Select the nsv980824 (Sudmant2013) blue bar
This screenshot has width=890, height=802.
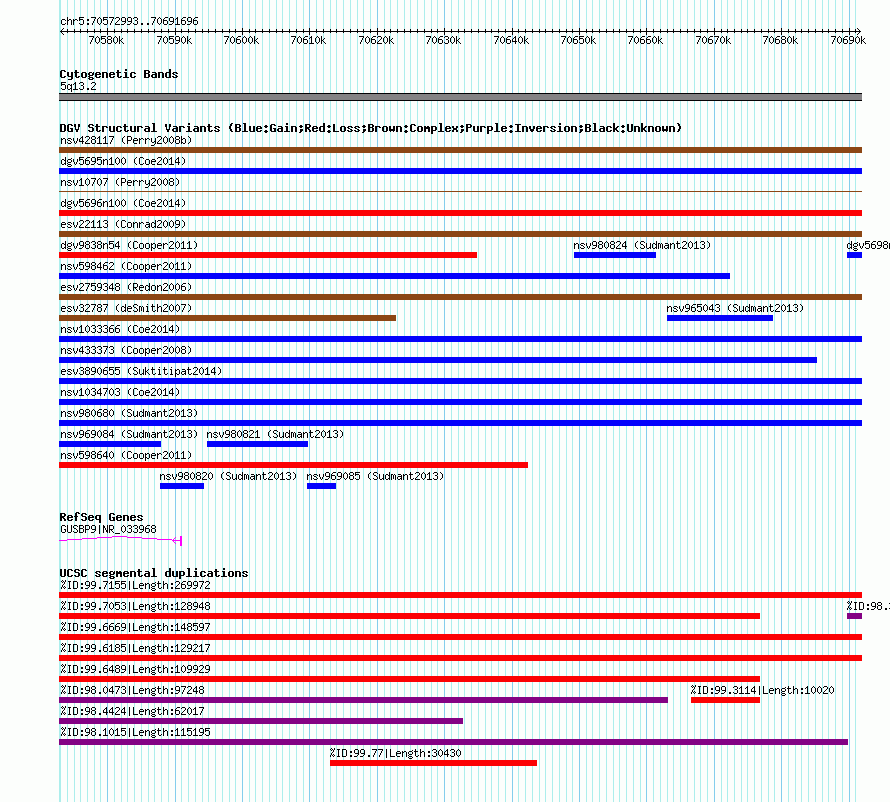pyautogui.click(x=615, y=255)
